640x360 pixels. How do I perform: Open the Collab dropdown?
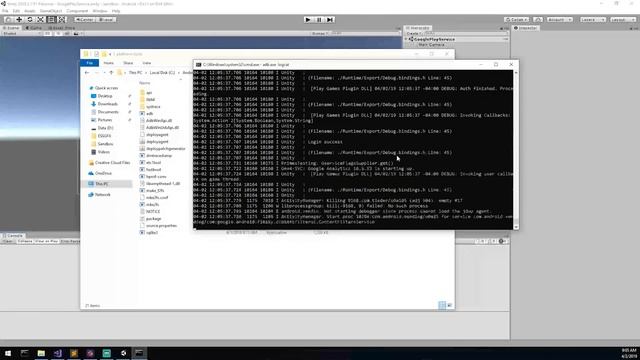click(x=517, y=20)
